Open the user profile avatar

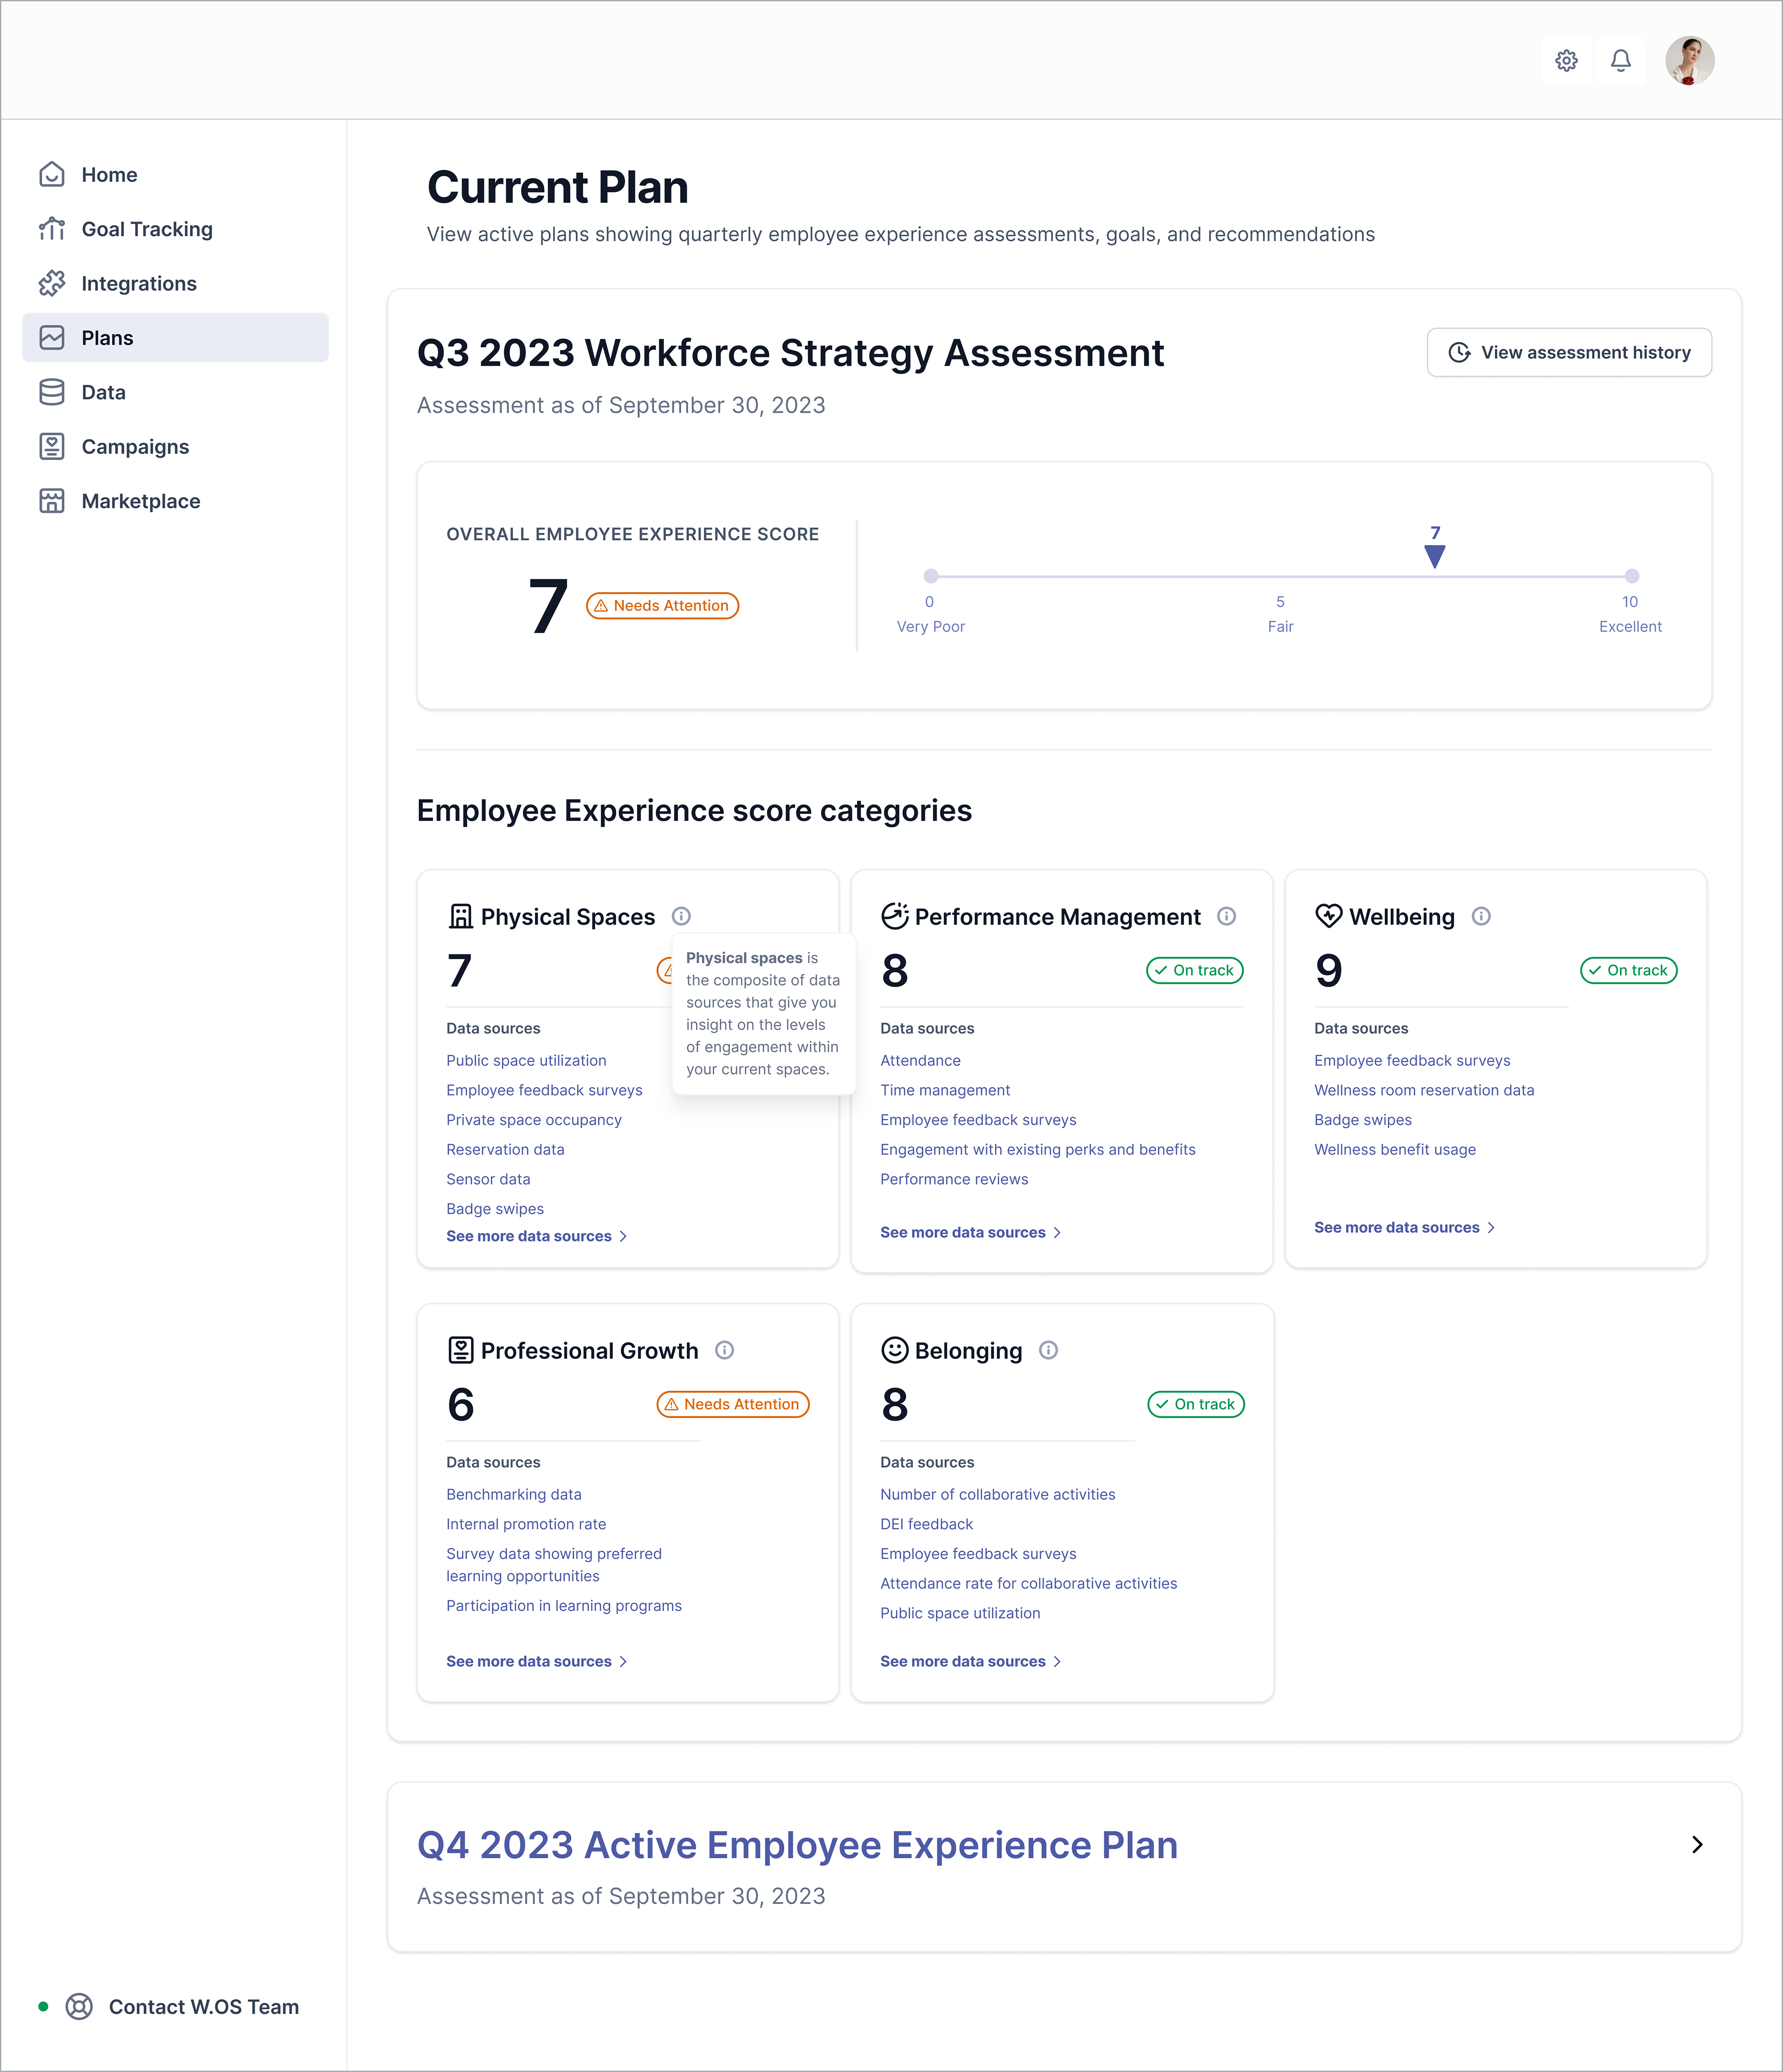1690,61
